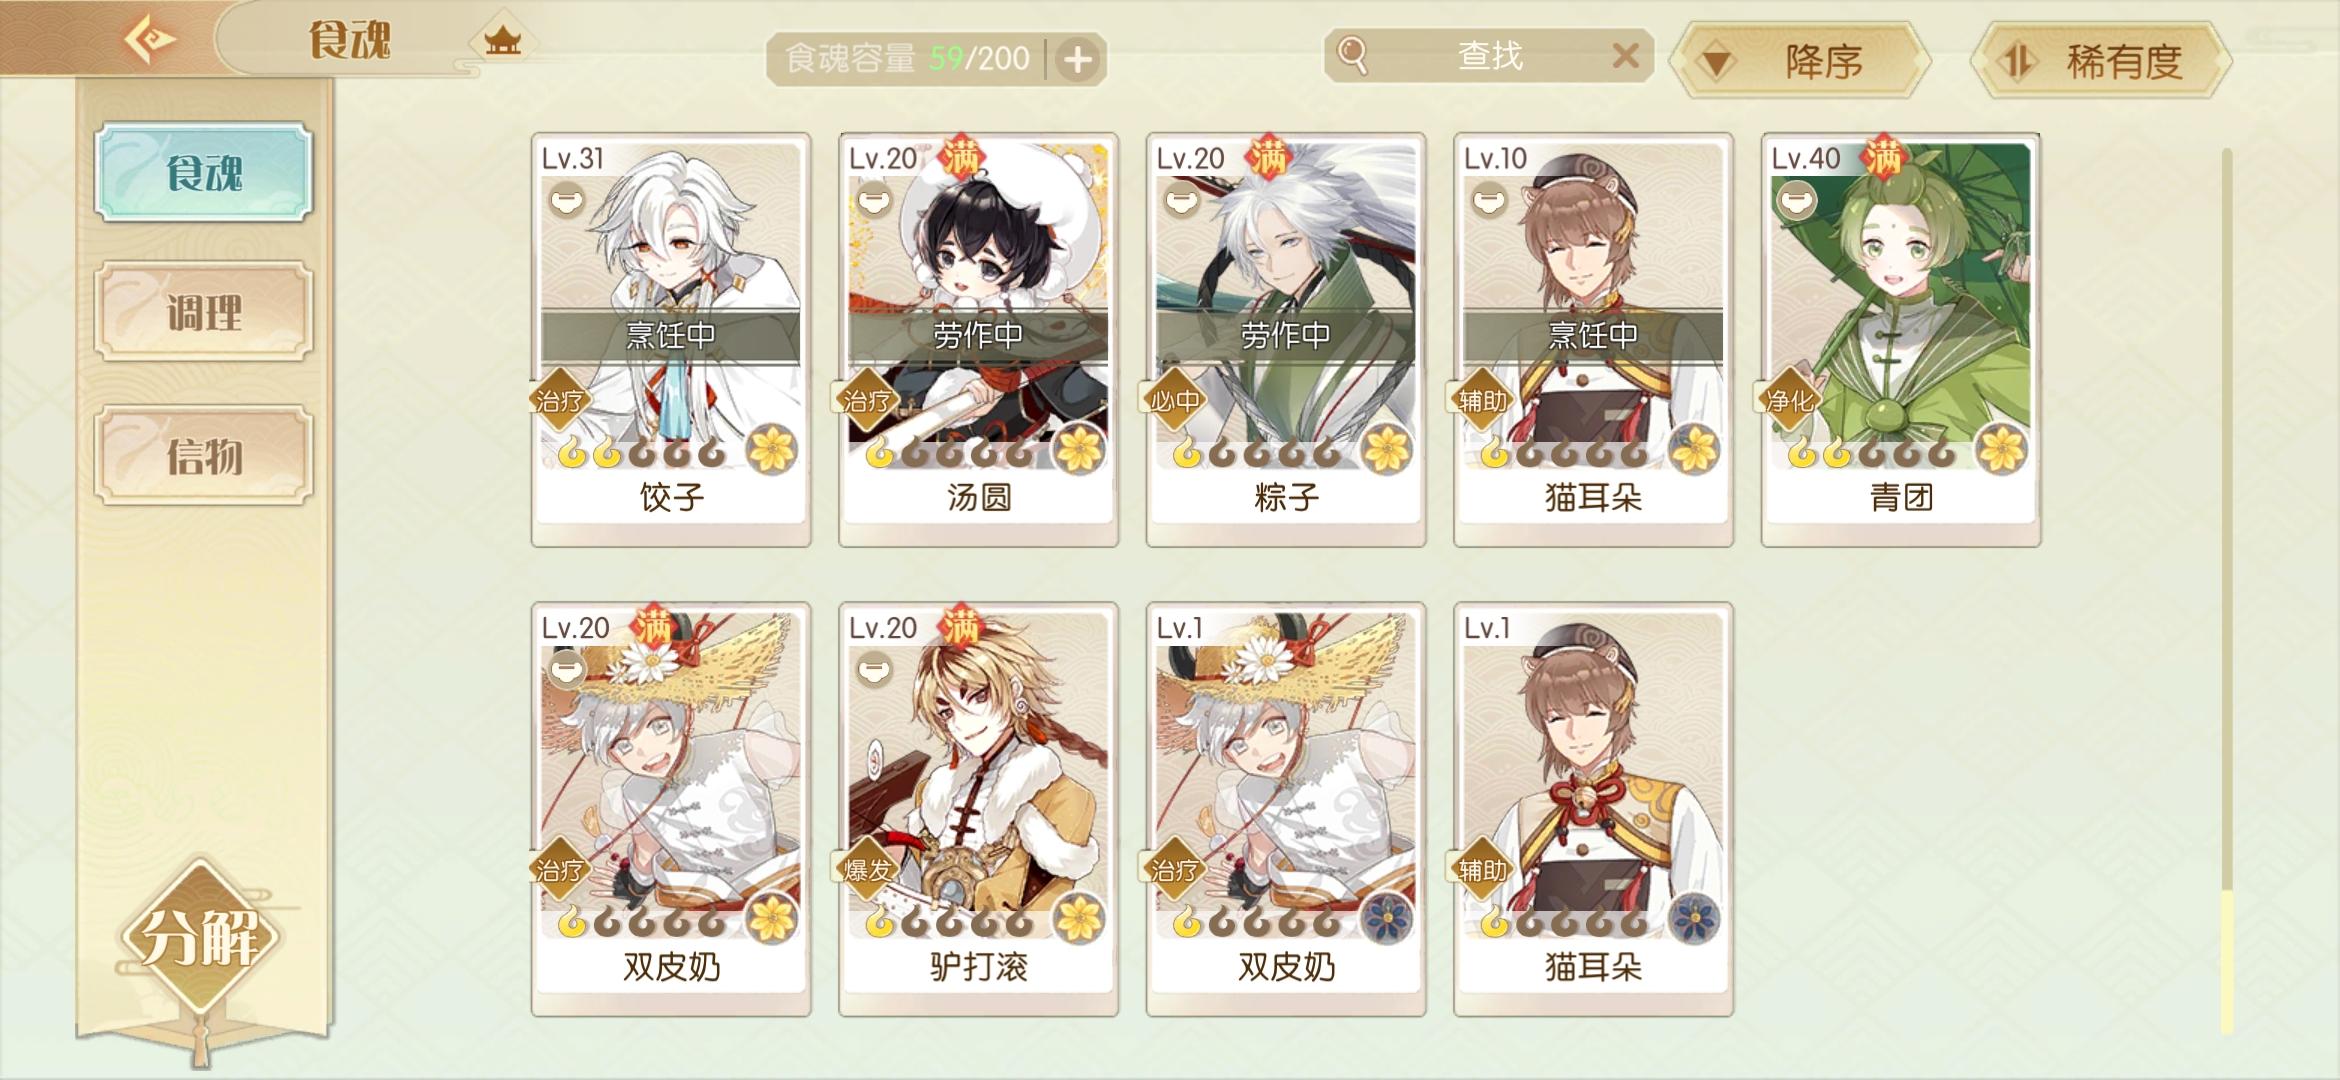
Task: Switch to the 食魂 tab
Action: pyautogui.click(x=204, y=172)
